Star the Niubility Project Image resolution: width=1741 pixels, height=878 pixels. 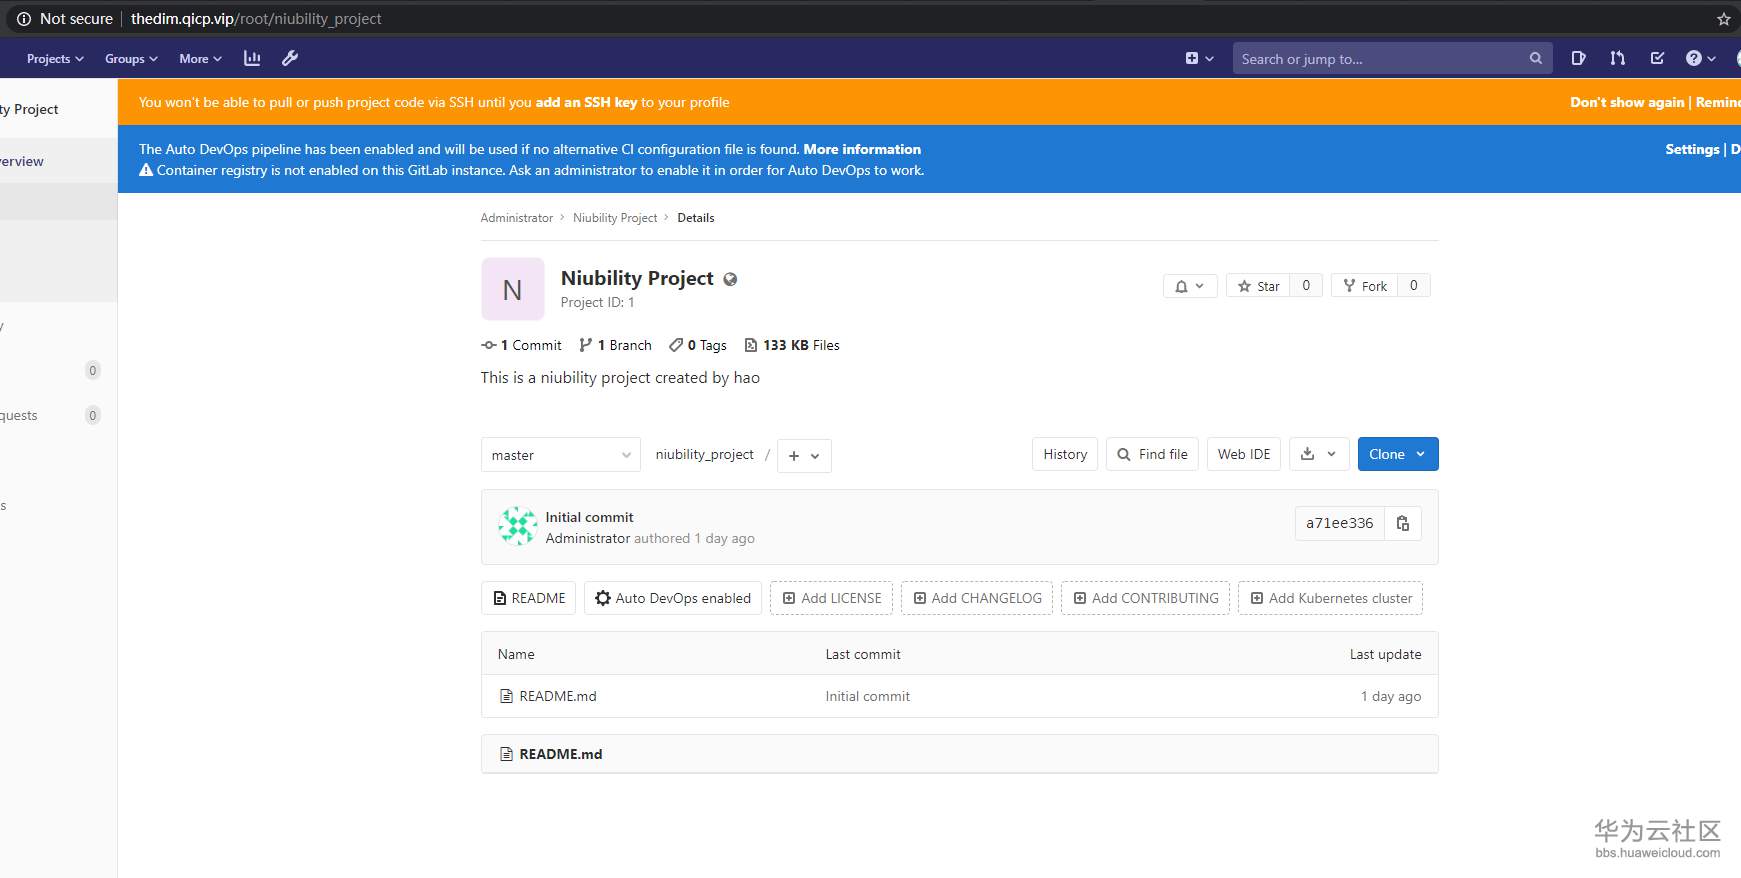[x=1259, y=286]
